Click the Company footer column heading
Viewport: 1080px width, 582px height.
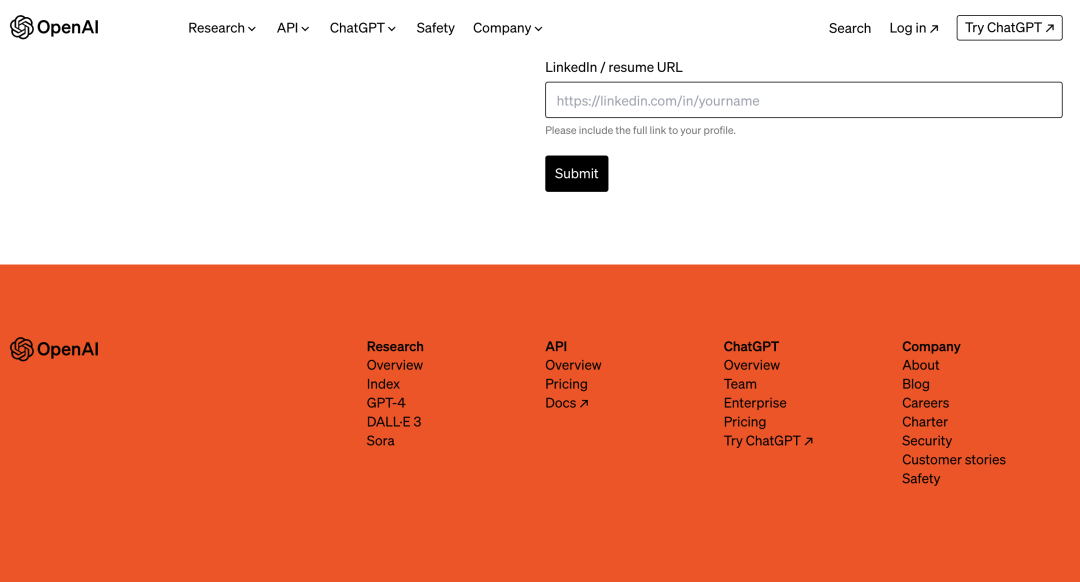pos(931,346)
